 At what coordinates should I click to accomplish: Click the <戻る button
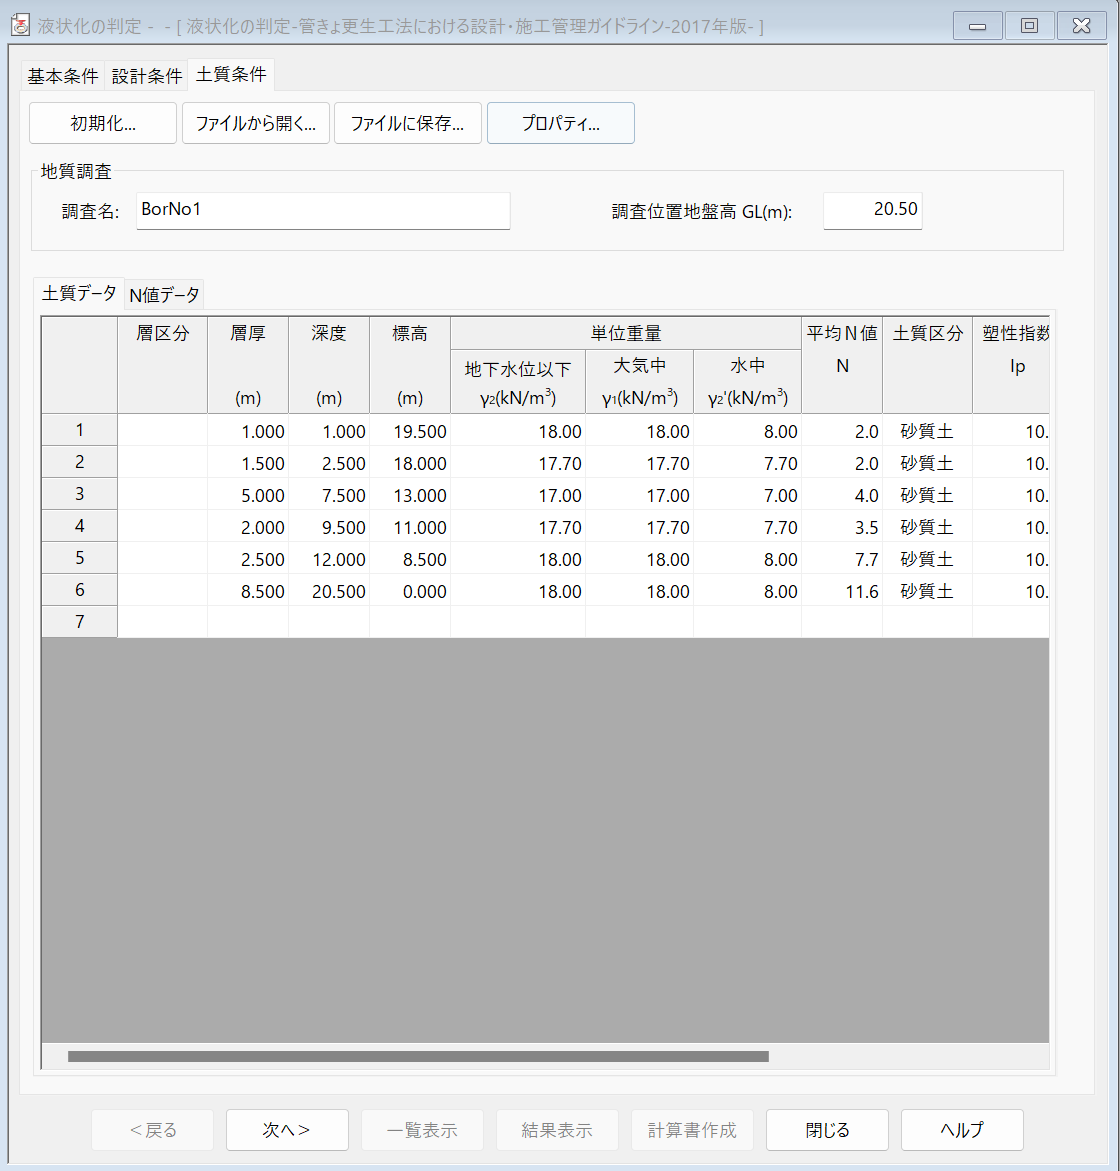(152, 1130)
